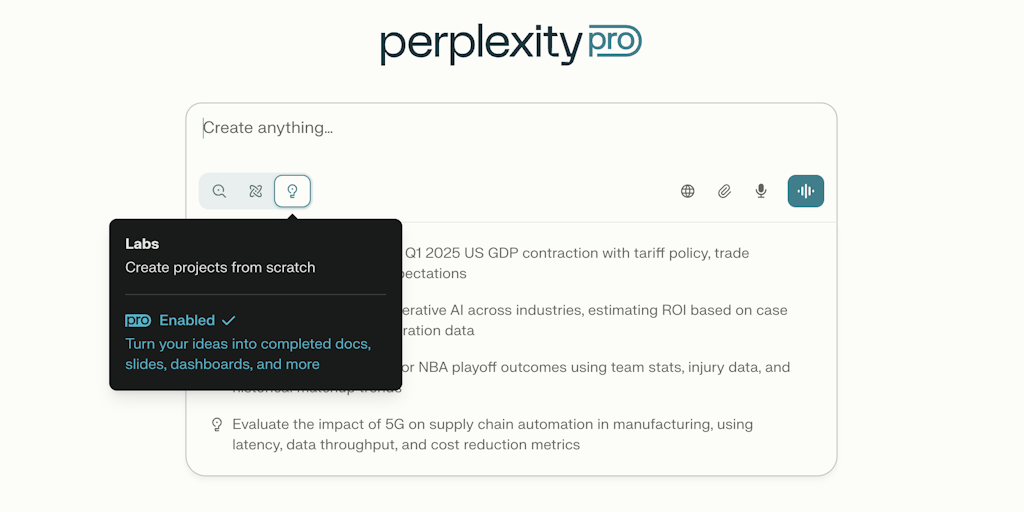The height and width of the screenshot is (512, 1024).
Task: Click the lightbulb icon beside the 5G suggestion
Action: (217, 425)
